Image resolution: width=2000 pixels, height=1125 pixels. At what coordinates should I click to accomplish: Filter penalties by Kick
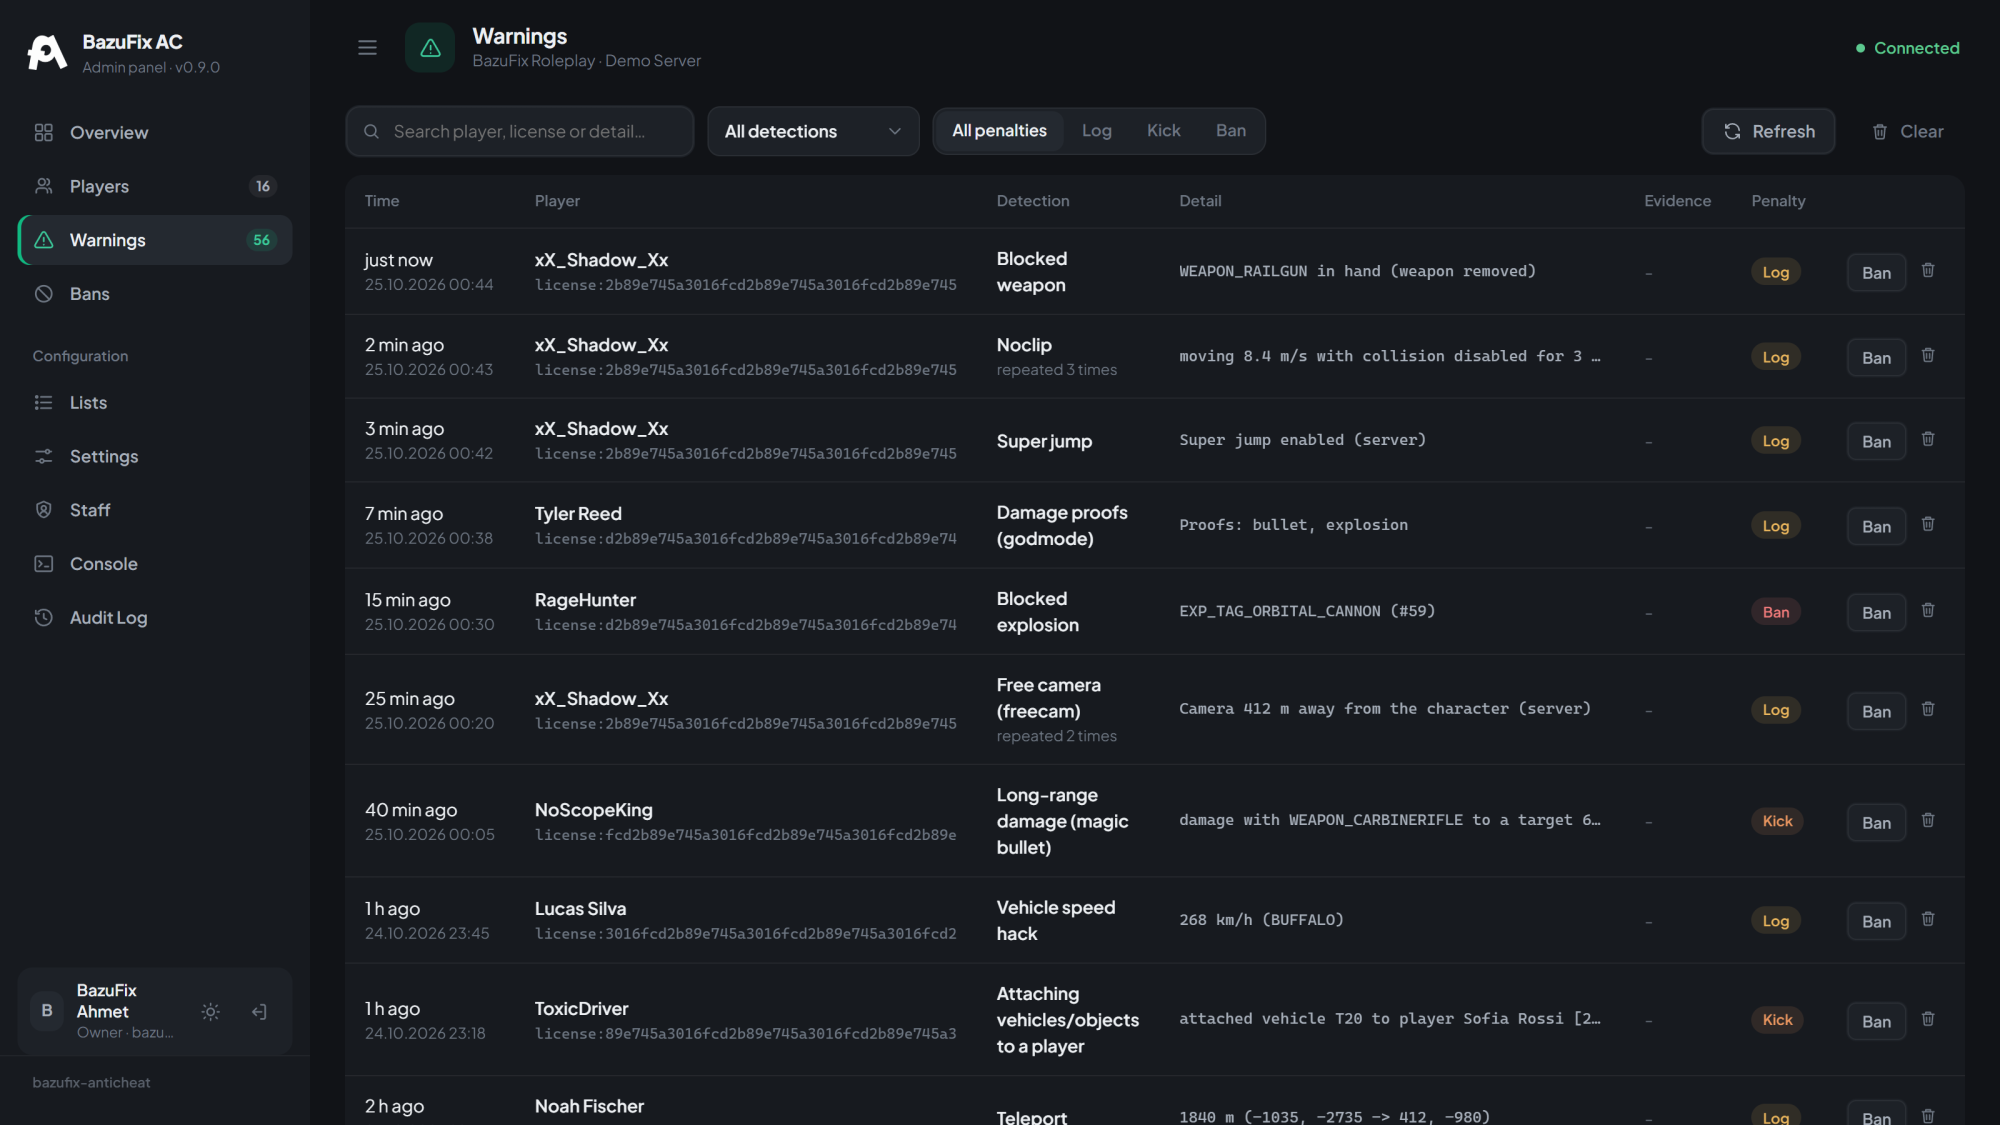[1163, 131]
